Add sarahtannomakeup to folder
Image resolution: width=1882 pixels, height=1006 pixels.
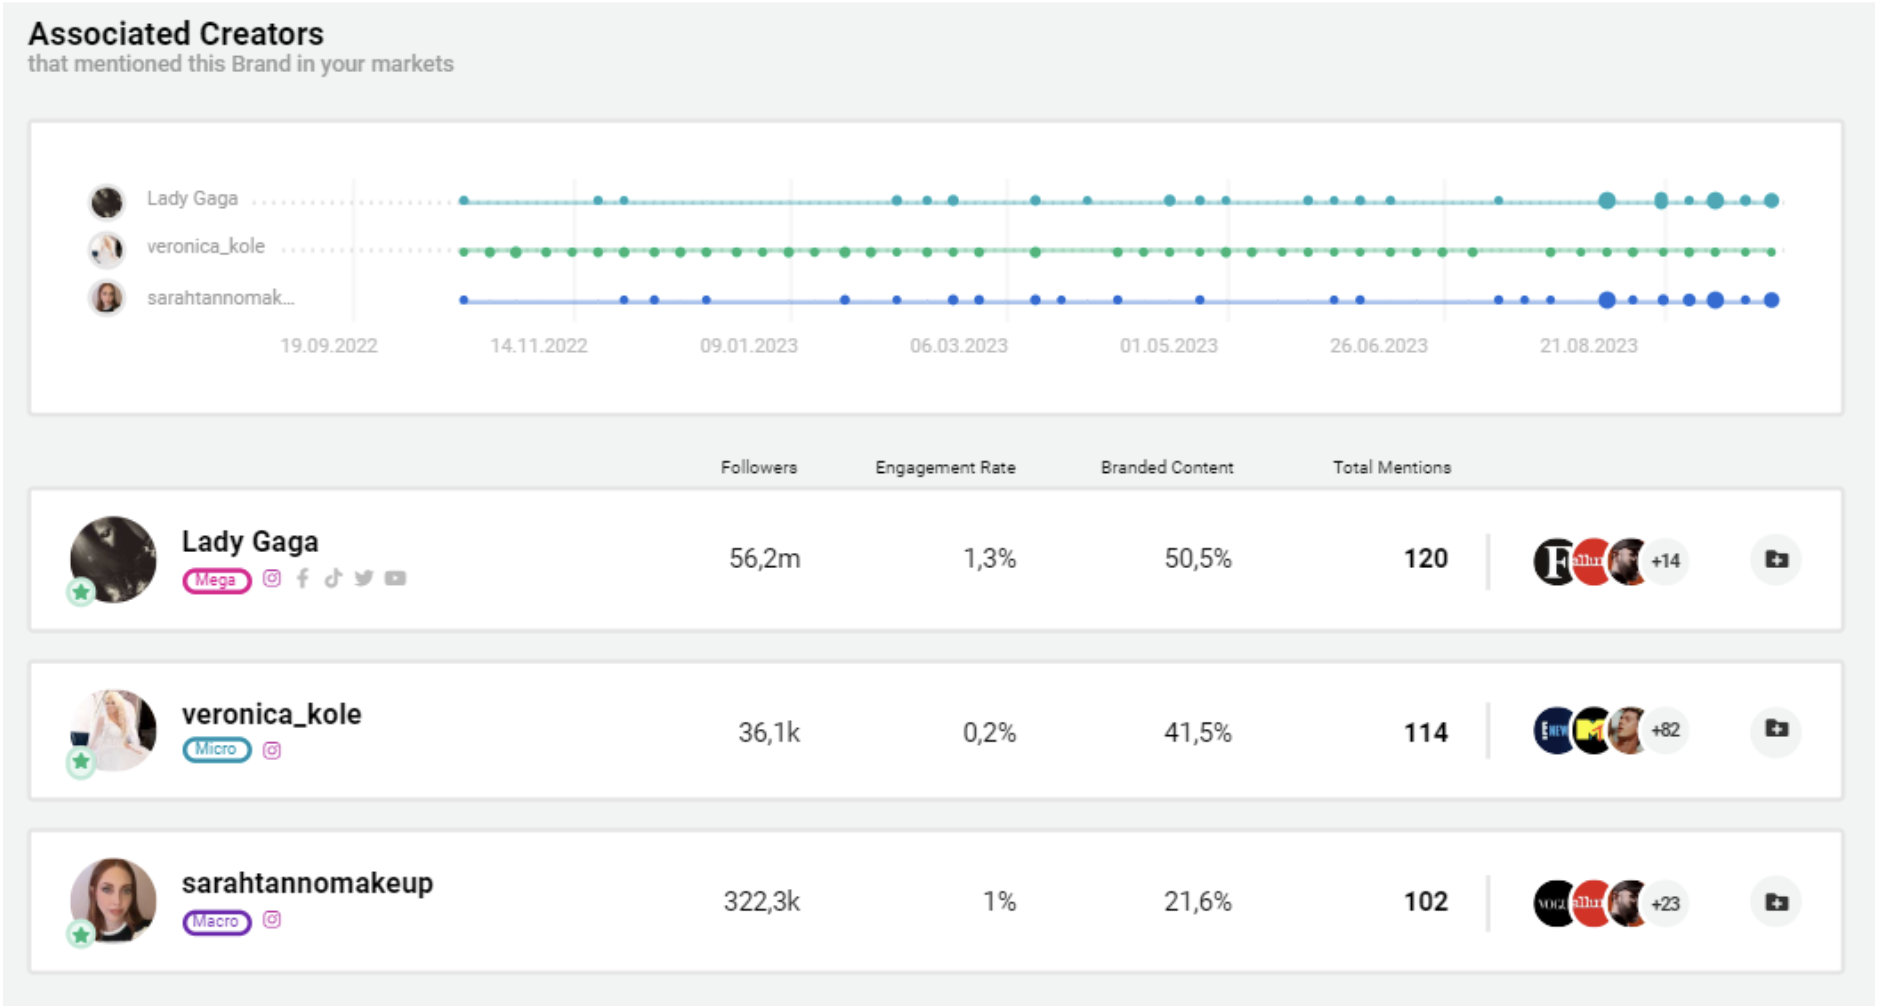pos(1776,902)
